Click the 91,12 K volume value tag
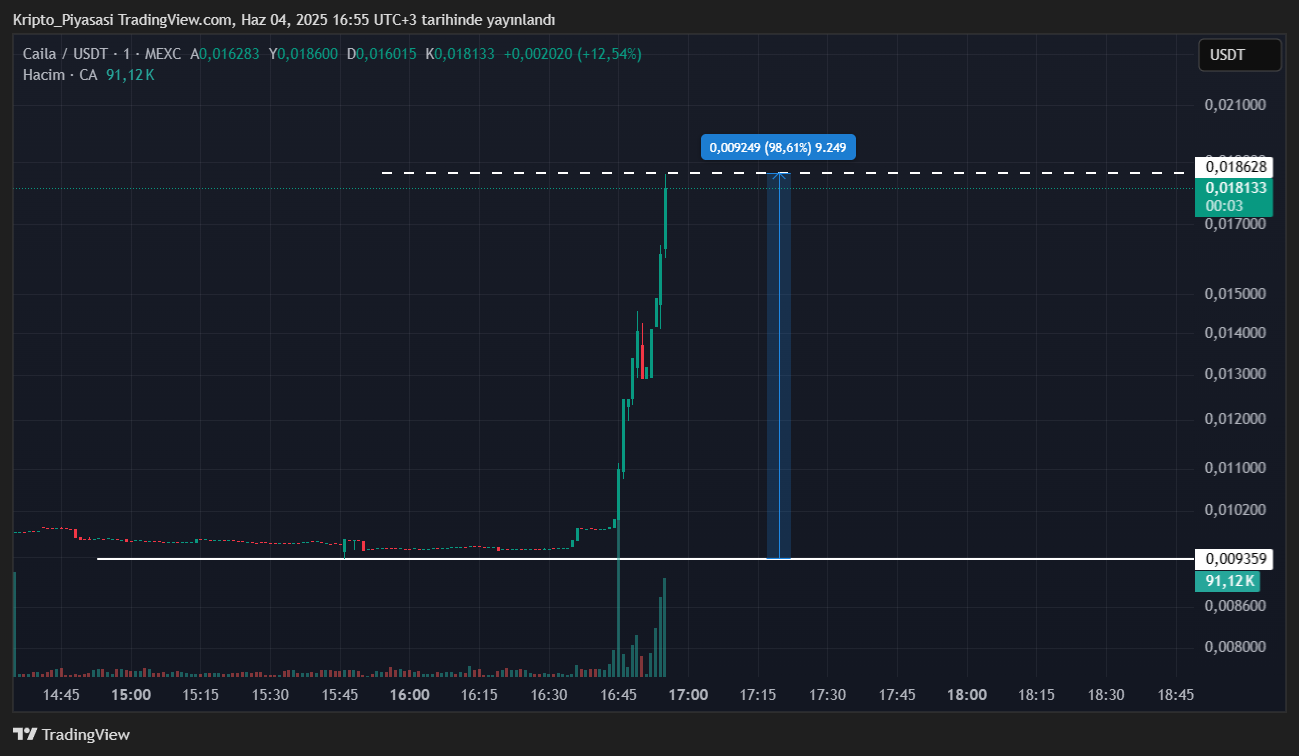The width and height of the screenshot is (1299, 756). pos(1231,581)
